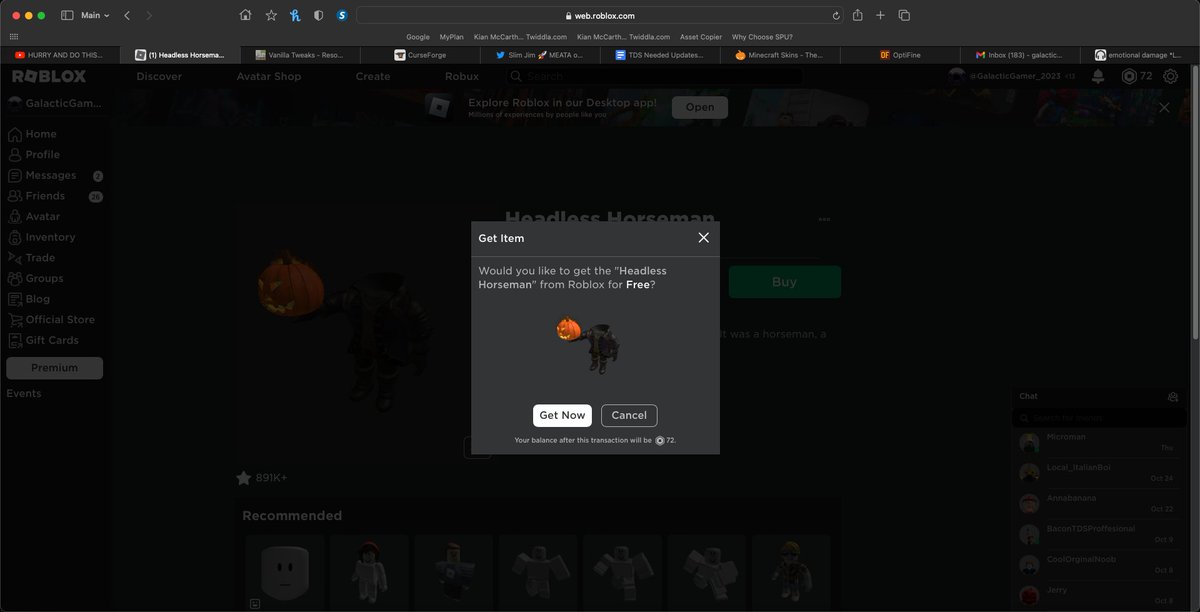Click the favorite star showing 891K+

pos(243,478)
